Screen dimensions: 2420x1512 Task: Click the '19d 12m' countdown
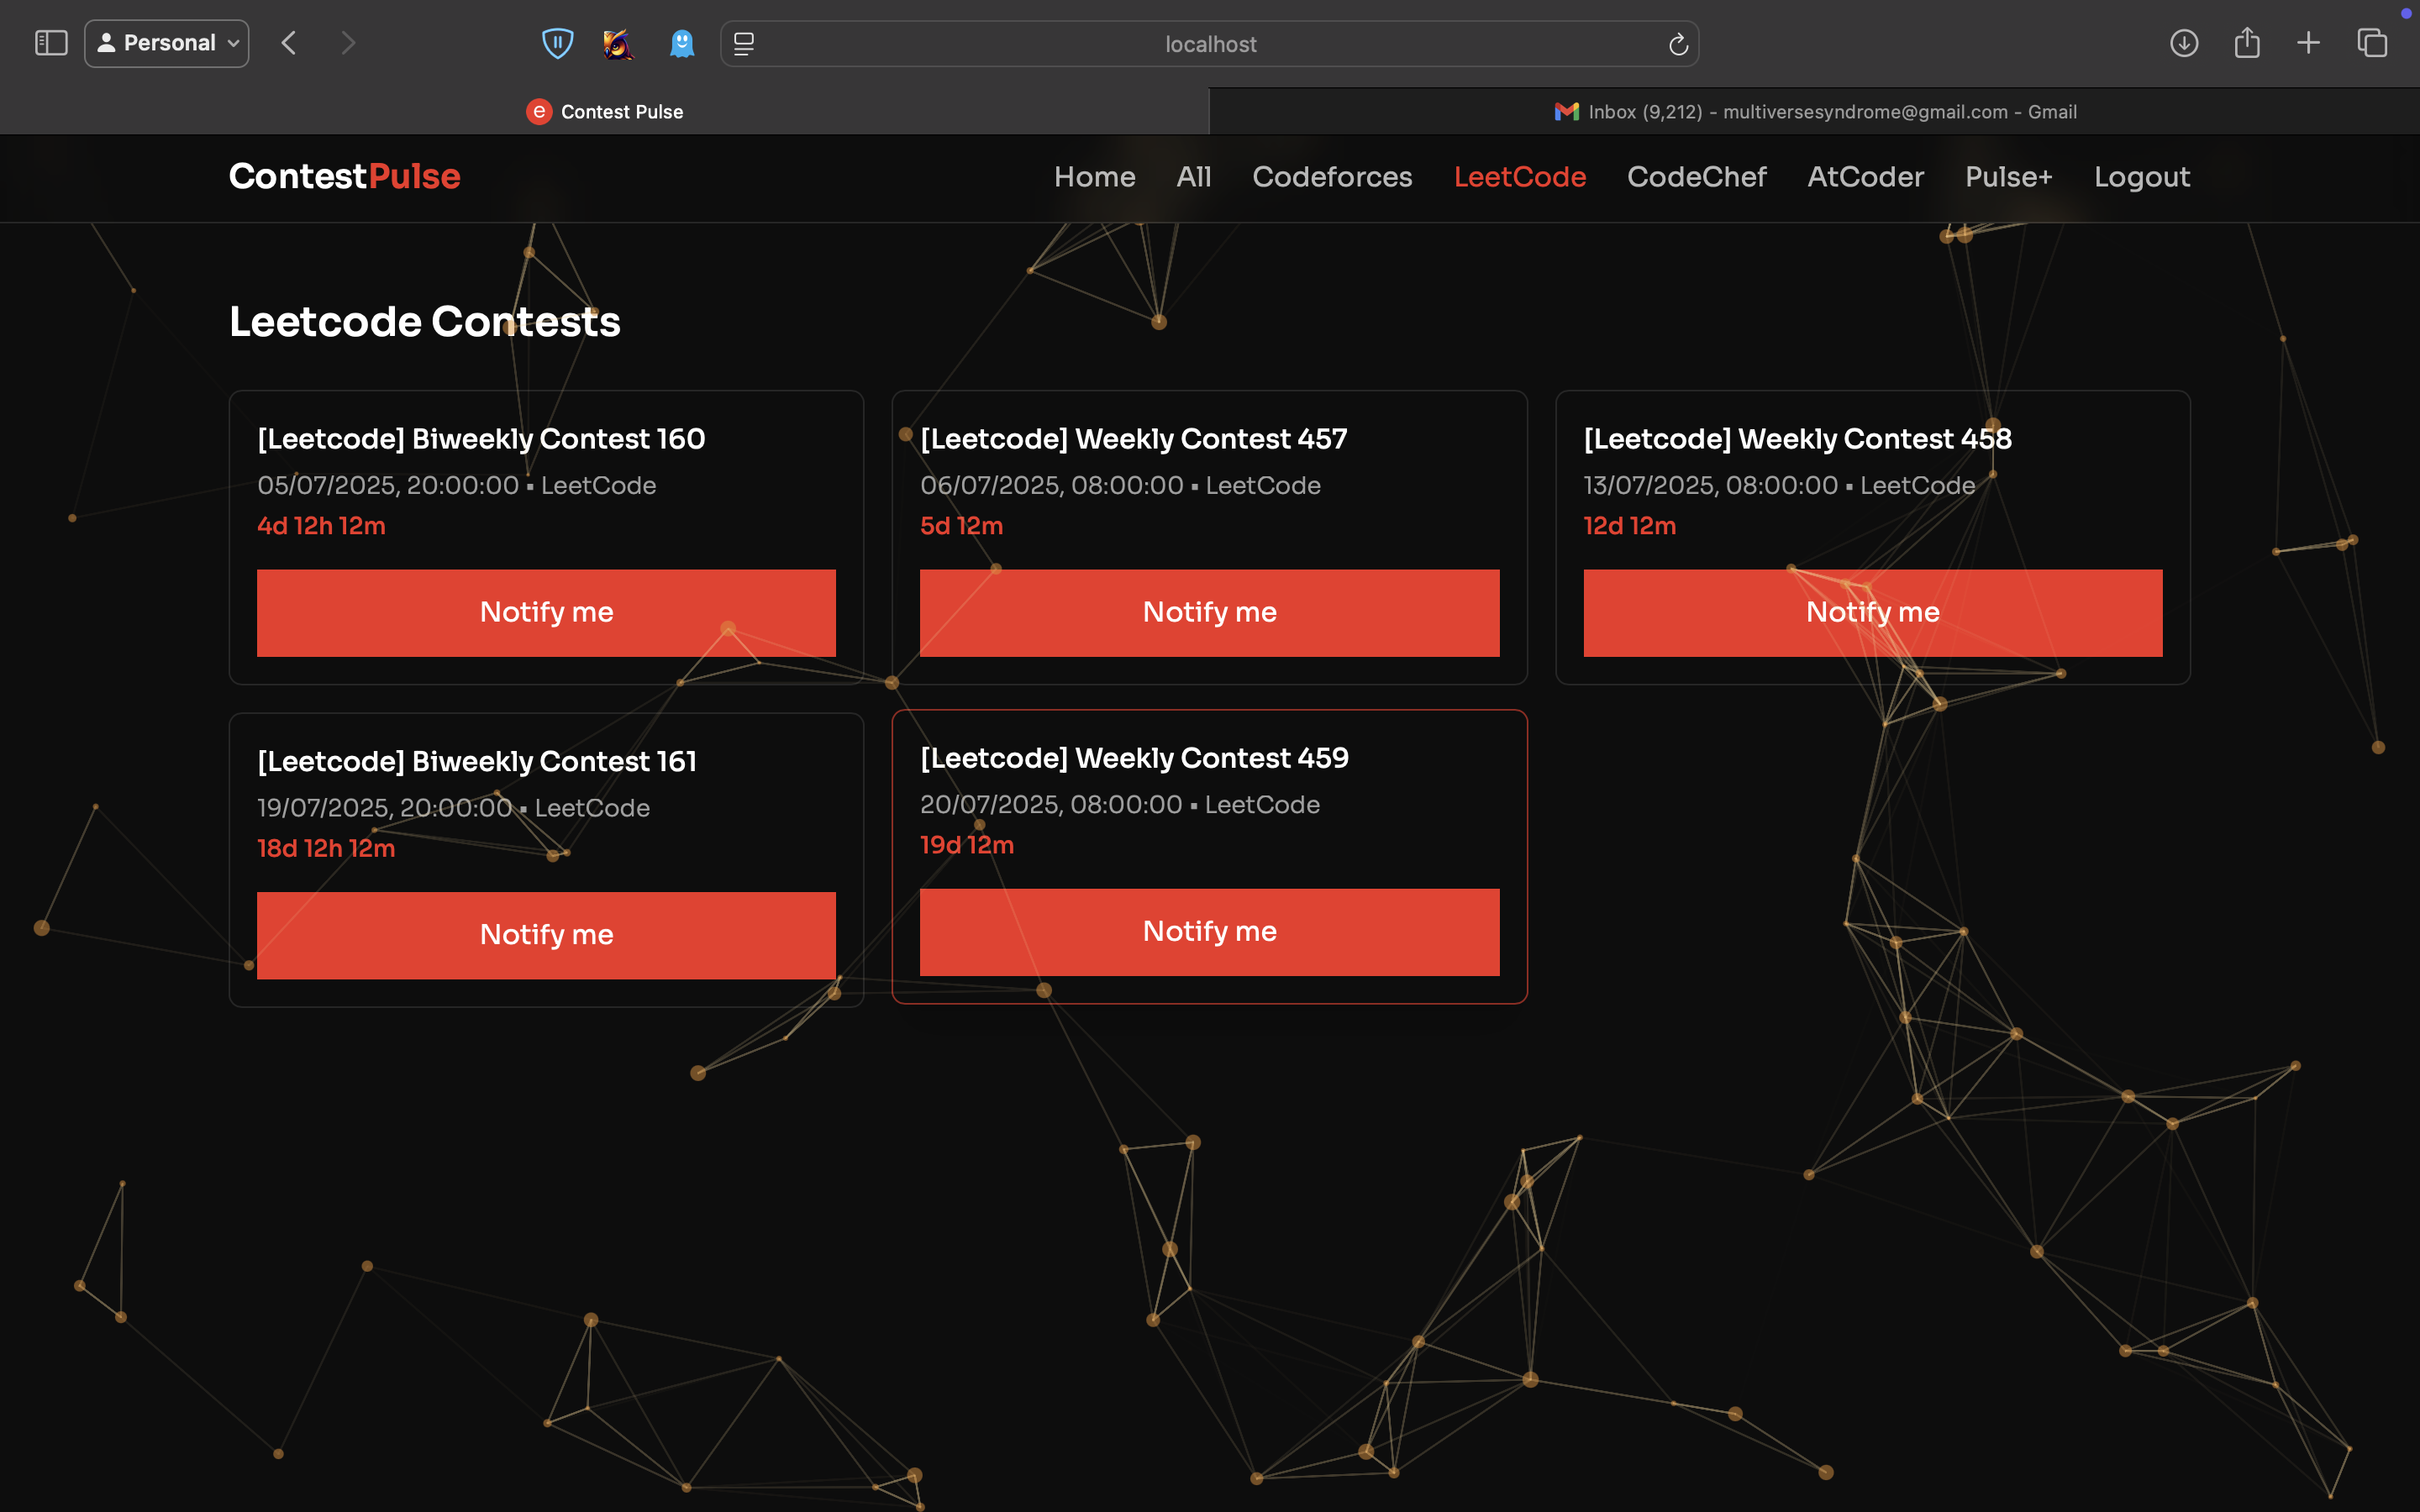(966, 845)
